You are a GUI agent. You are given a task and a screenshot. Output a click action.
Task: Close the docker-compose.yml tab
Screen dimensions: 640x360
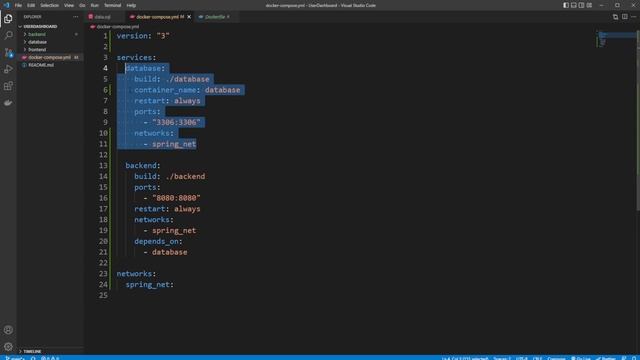[x=189, y=17]
